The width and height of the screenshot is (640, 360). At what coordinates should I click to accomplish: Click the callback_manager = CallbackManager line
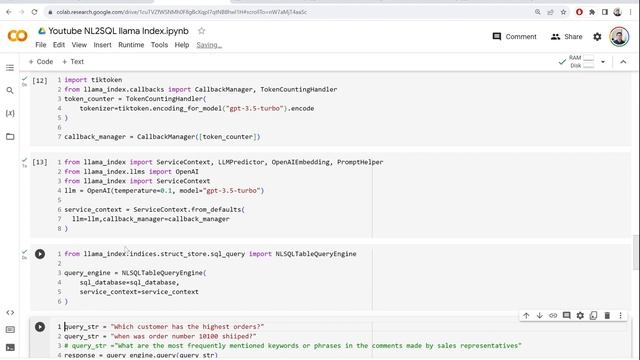(x=162, y=137)
